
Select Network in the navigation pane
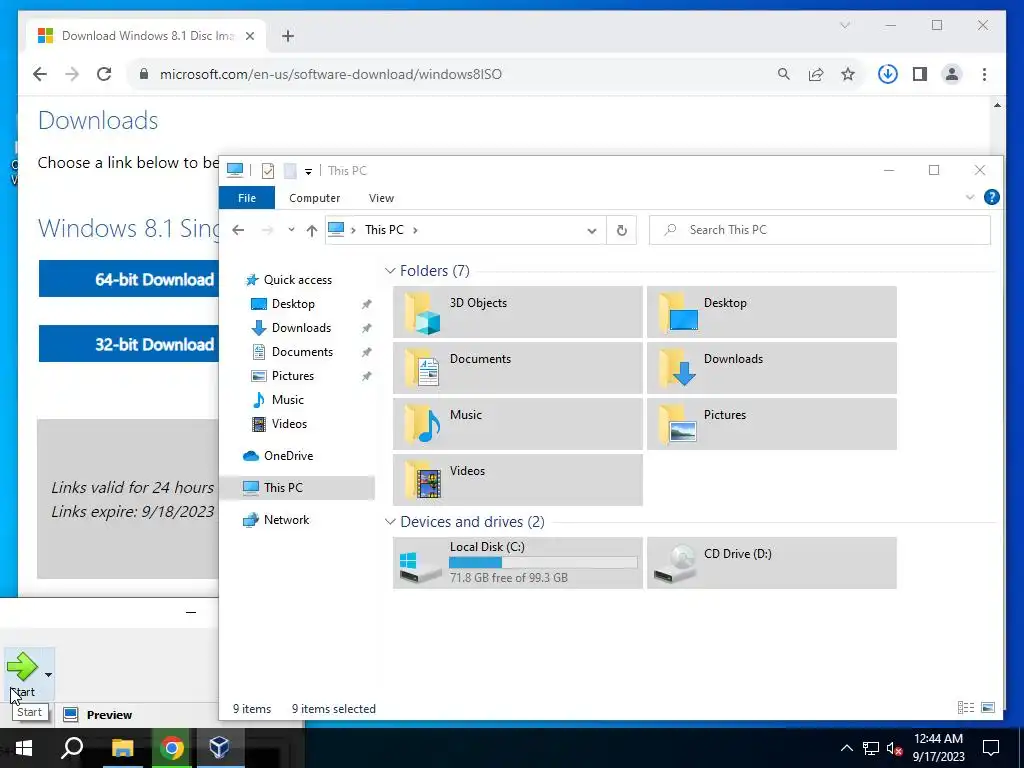(x=286, y=520)
